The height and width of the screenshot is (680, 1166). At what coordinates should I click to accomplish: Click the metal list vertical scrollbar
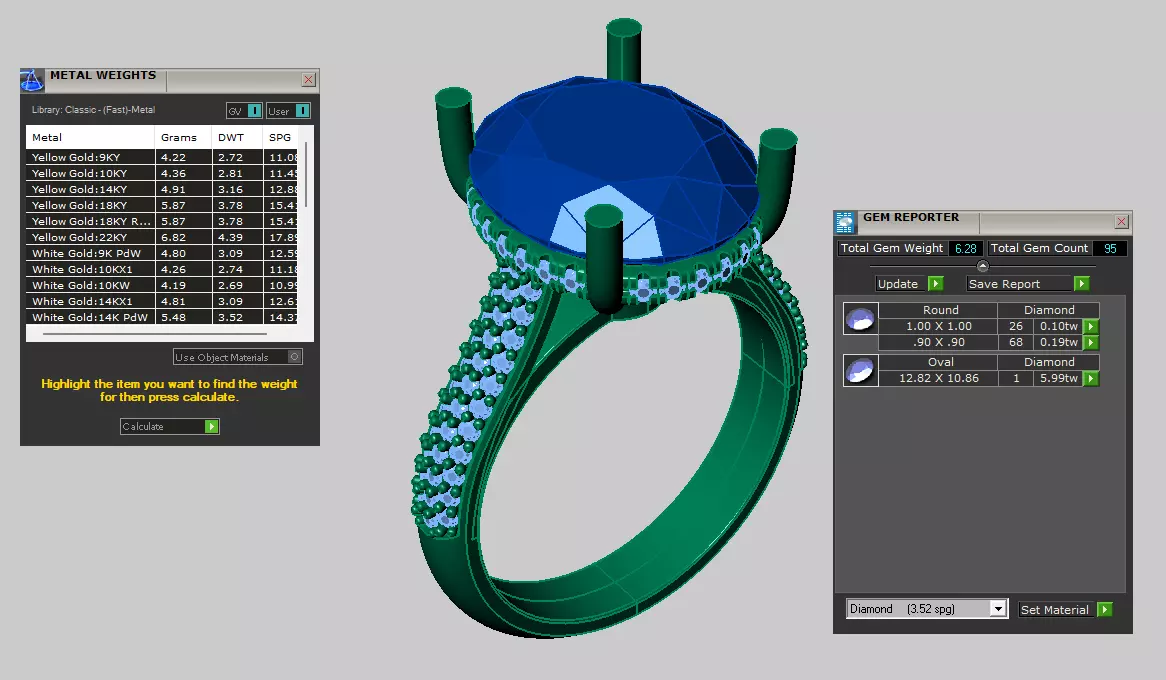click(x=306, y=175)
